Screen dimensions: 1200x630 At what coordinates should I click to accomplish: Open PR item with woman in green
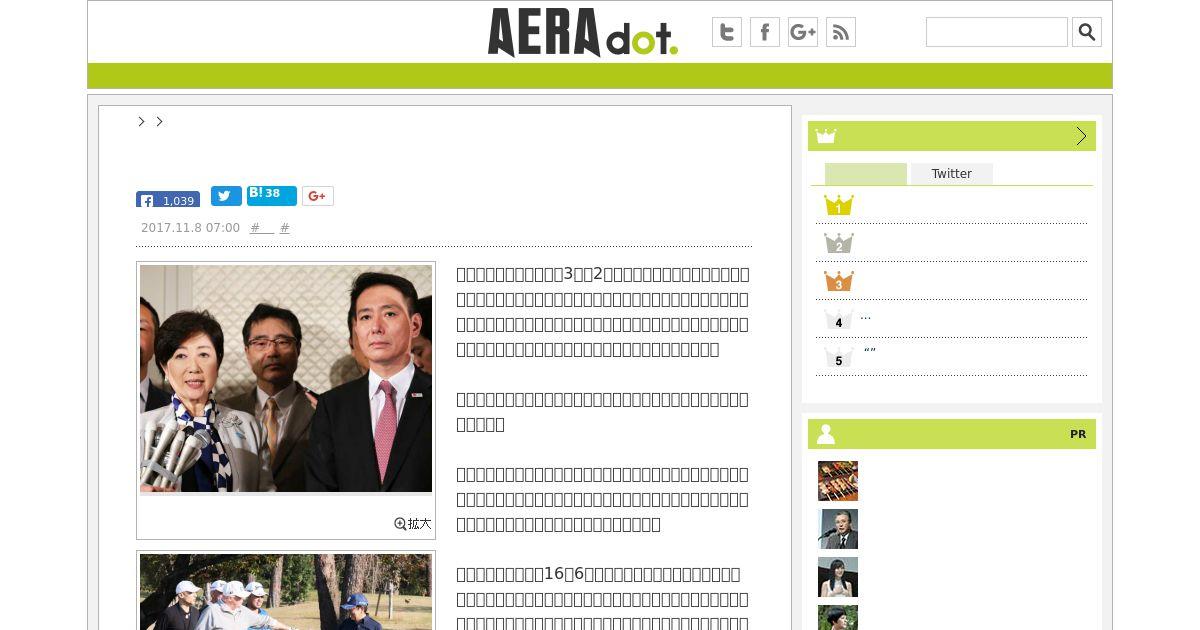point(838,617)
